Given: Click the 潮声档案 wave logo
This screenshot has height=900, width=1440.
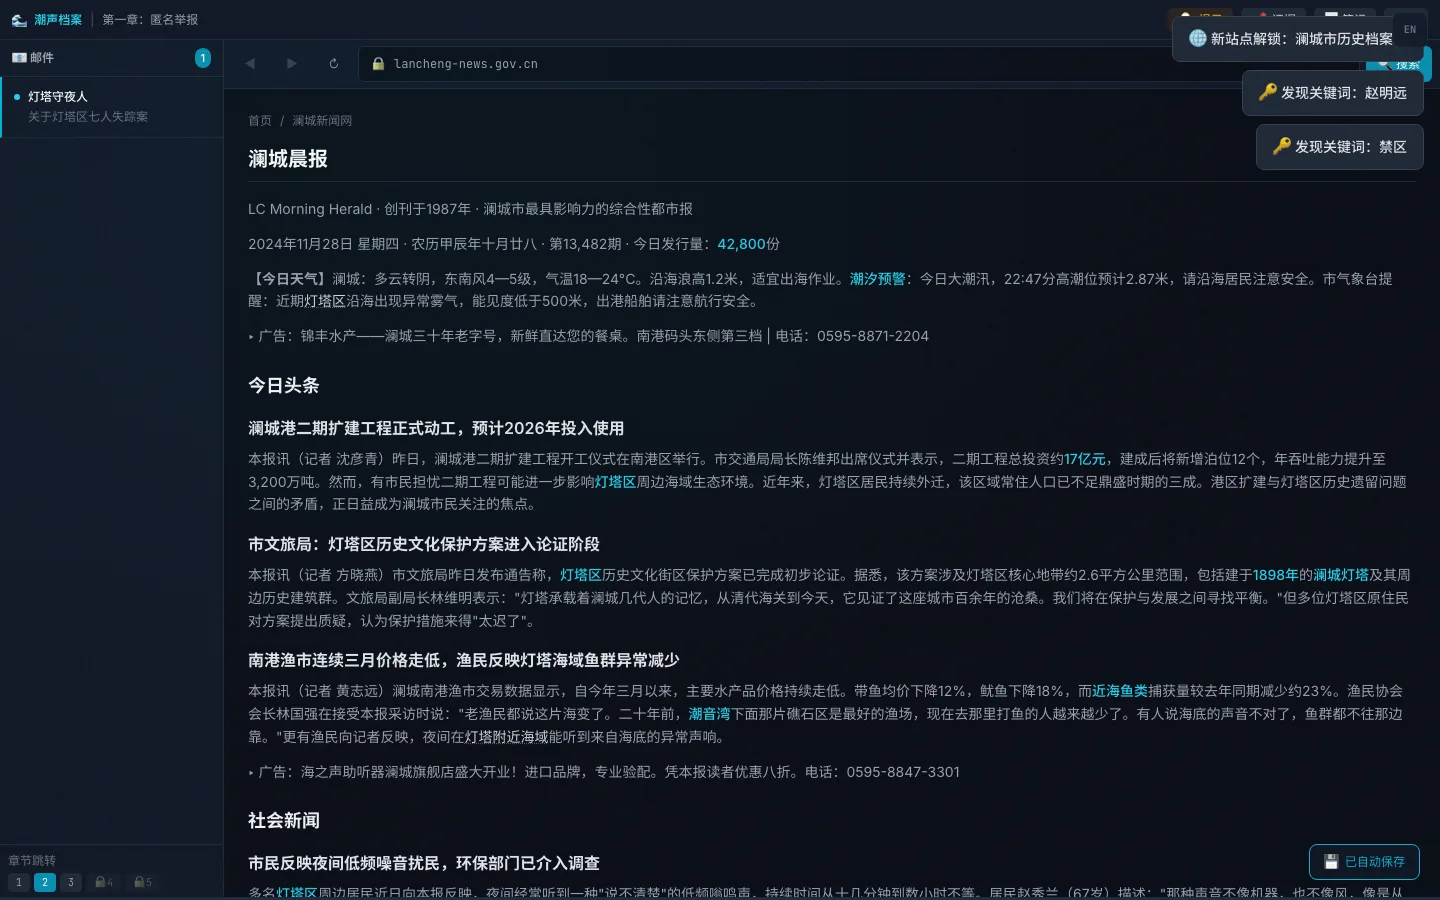Looking at the screenshot, I should [19, 19].
